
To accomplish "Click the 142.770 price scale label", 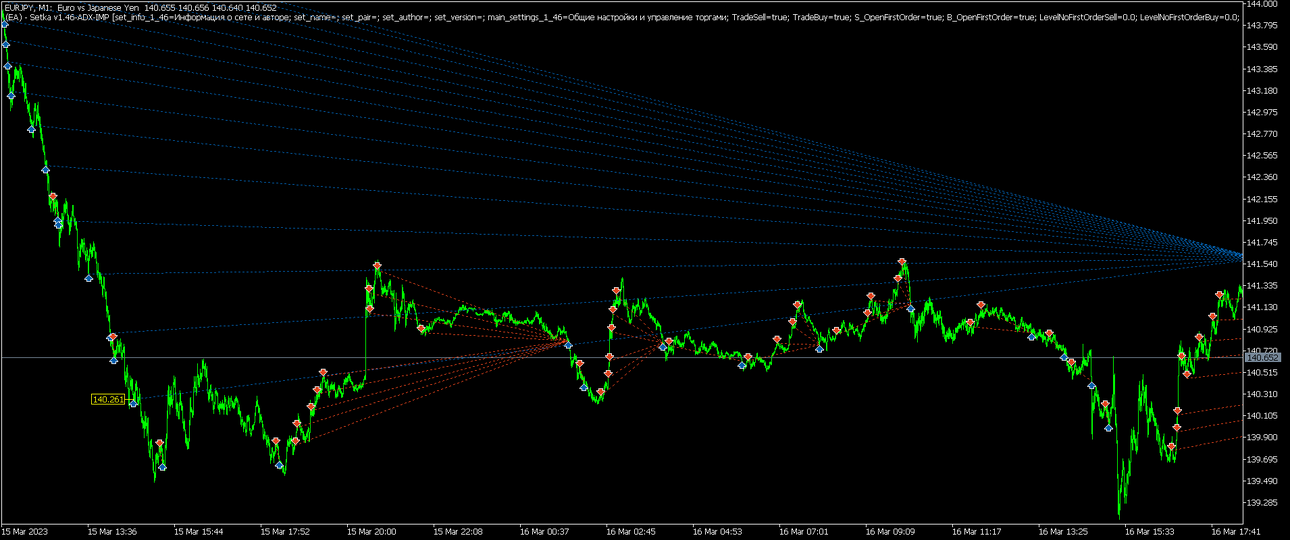I will [1263, 134].
